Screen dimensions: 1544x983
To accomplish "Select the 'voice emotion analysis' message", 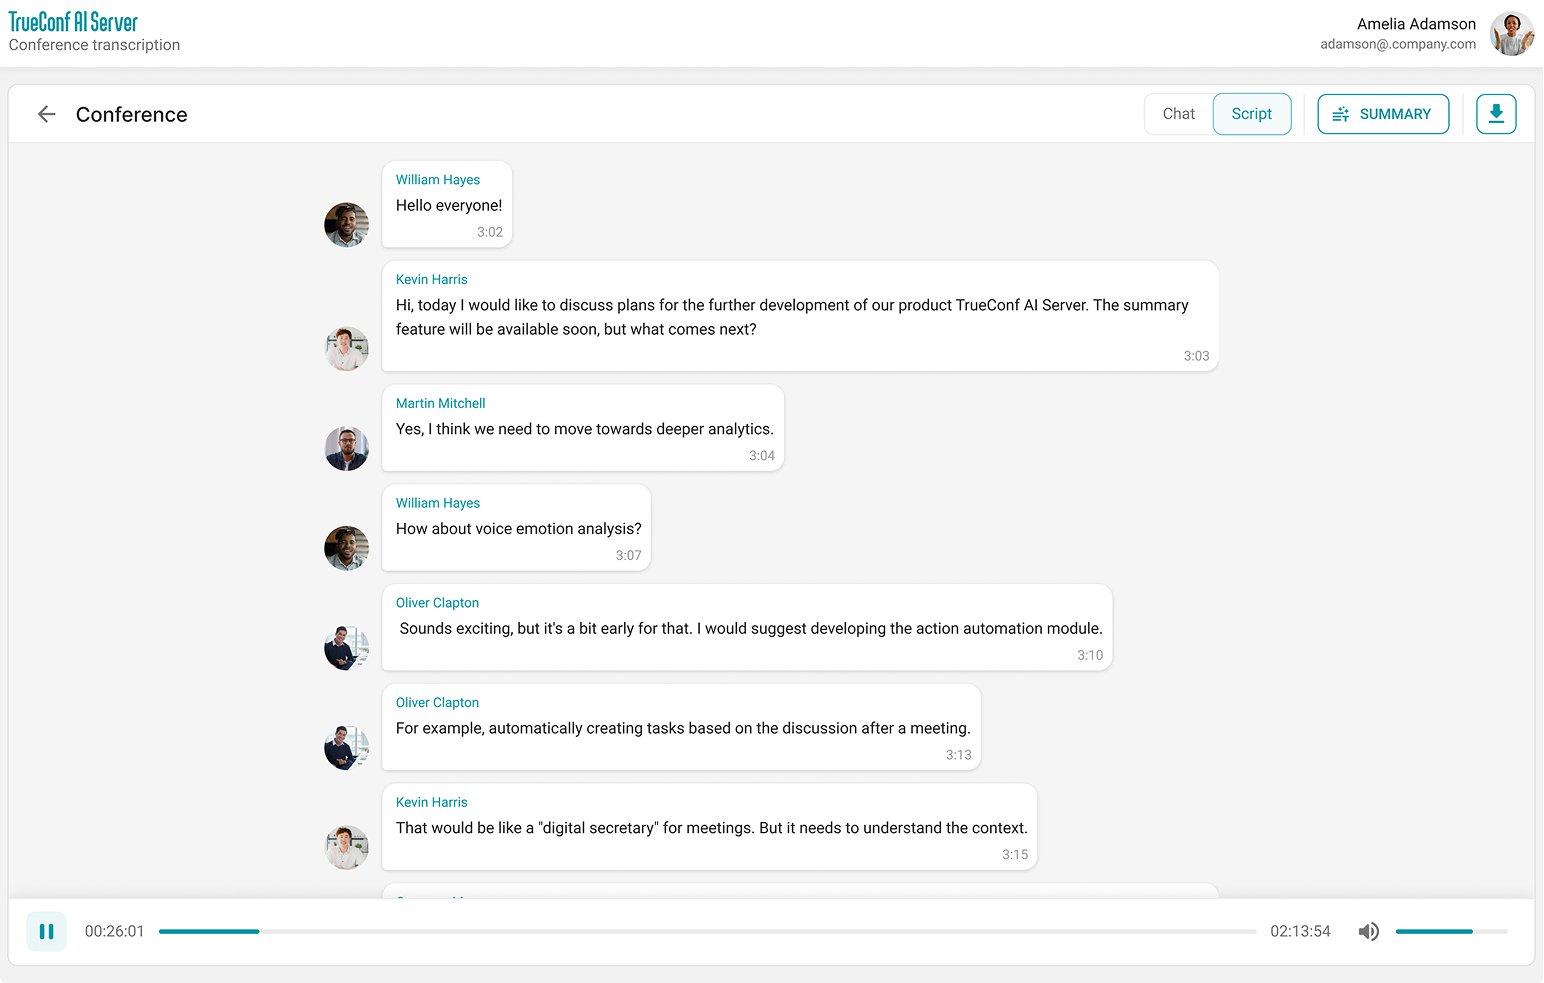I will (518, 529).
